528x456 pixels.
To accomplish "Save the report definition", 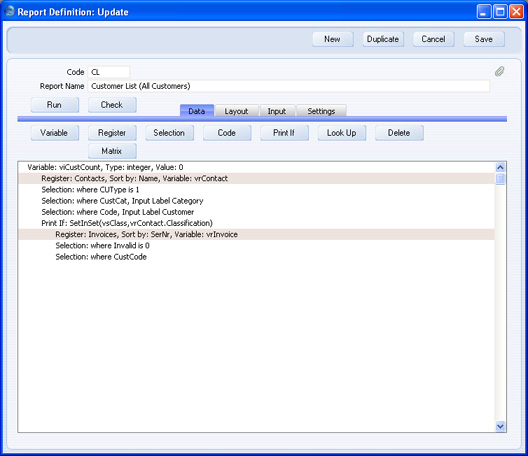I will [x=484, y=39].
